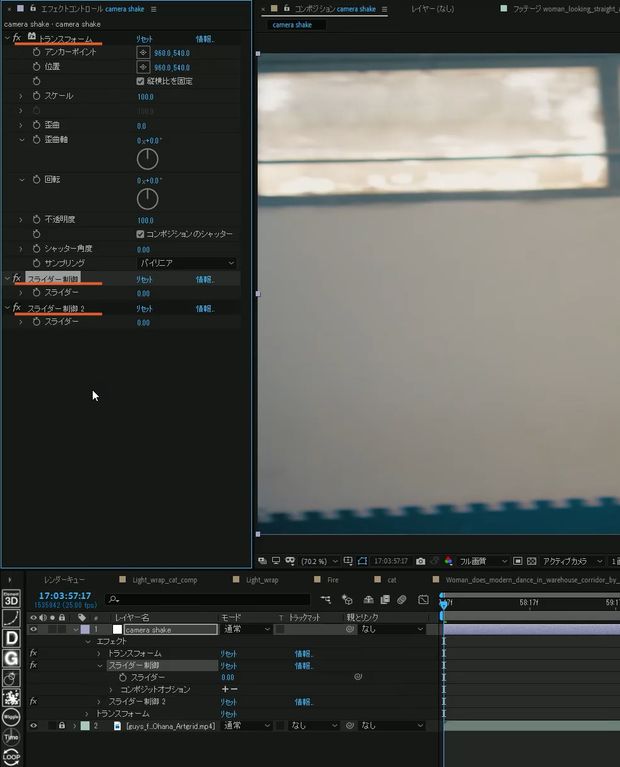Toggle the scale stopwatch in effect controls

(36, 96)
